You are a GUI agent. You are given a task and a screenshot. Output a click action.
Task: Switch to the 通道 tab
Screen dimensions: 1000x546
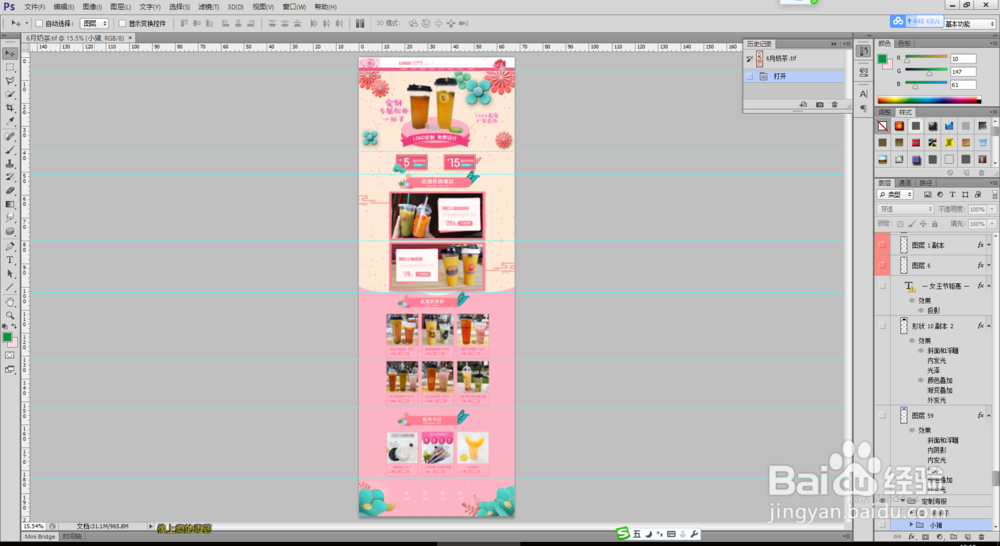pyautogui.click(x=905, y=183)
